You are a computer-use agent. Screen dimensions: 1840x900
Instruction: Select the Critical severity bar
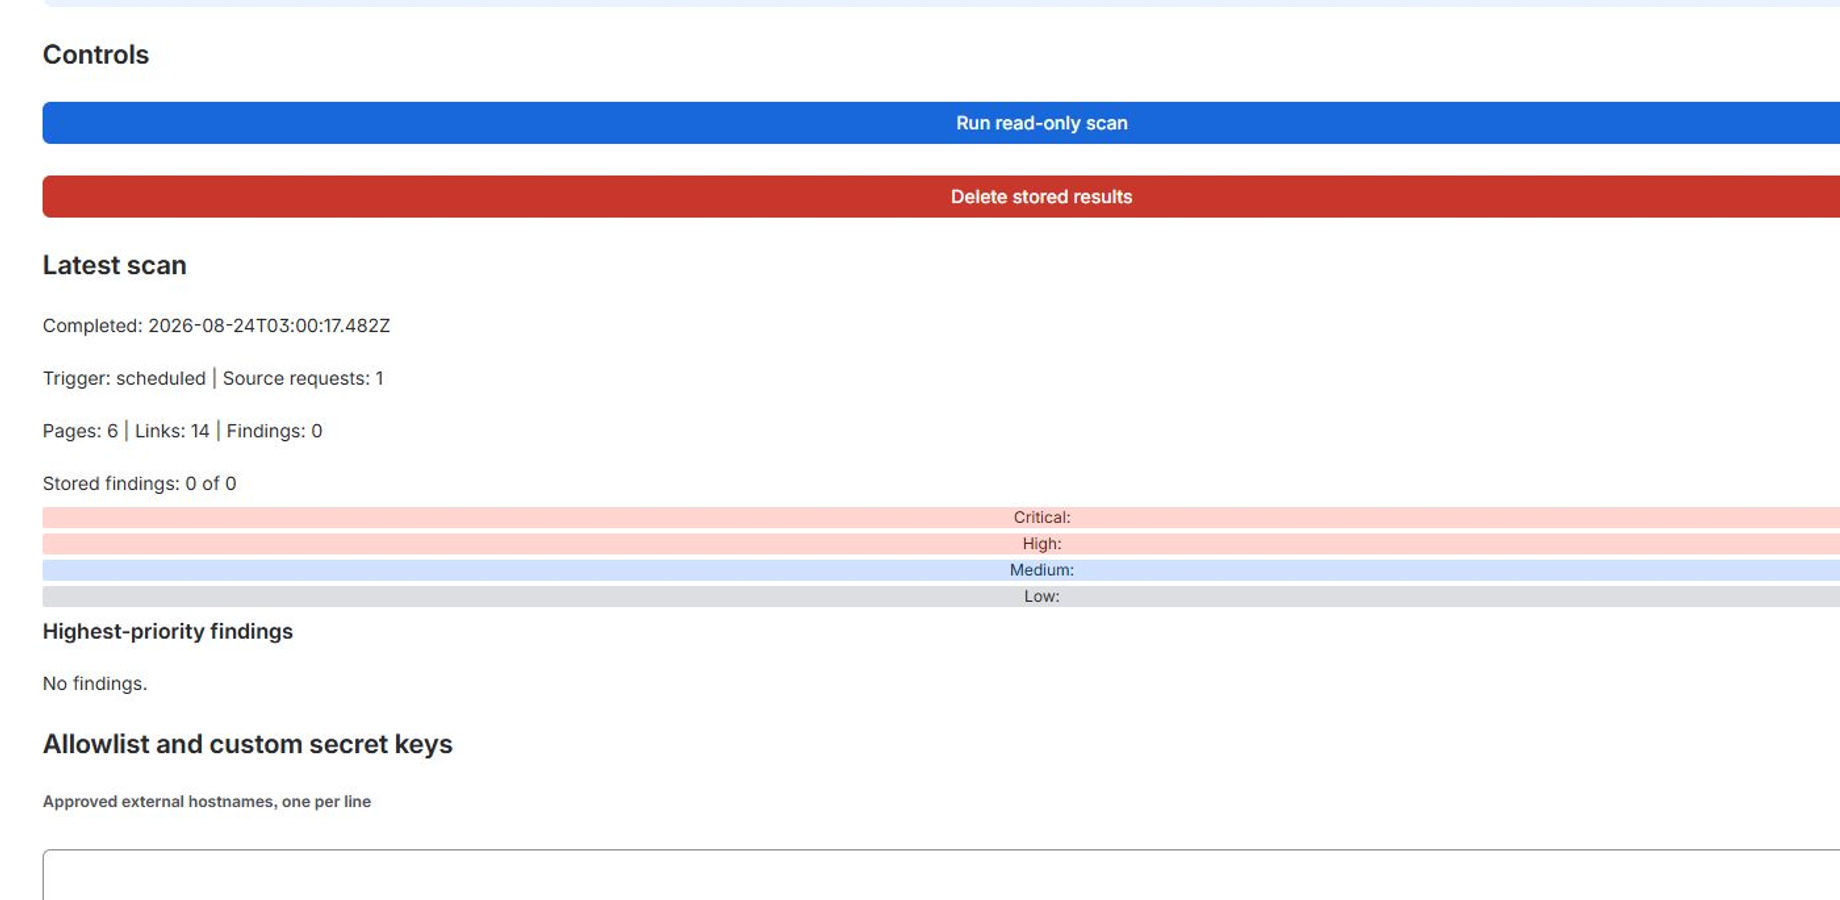tap(941, 517)
